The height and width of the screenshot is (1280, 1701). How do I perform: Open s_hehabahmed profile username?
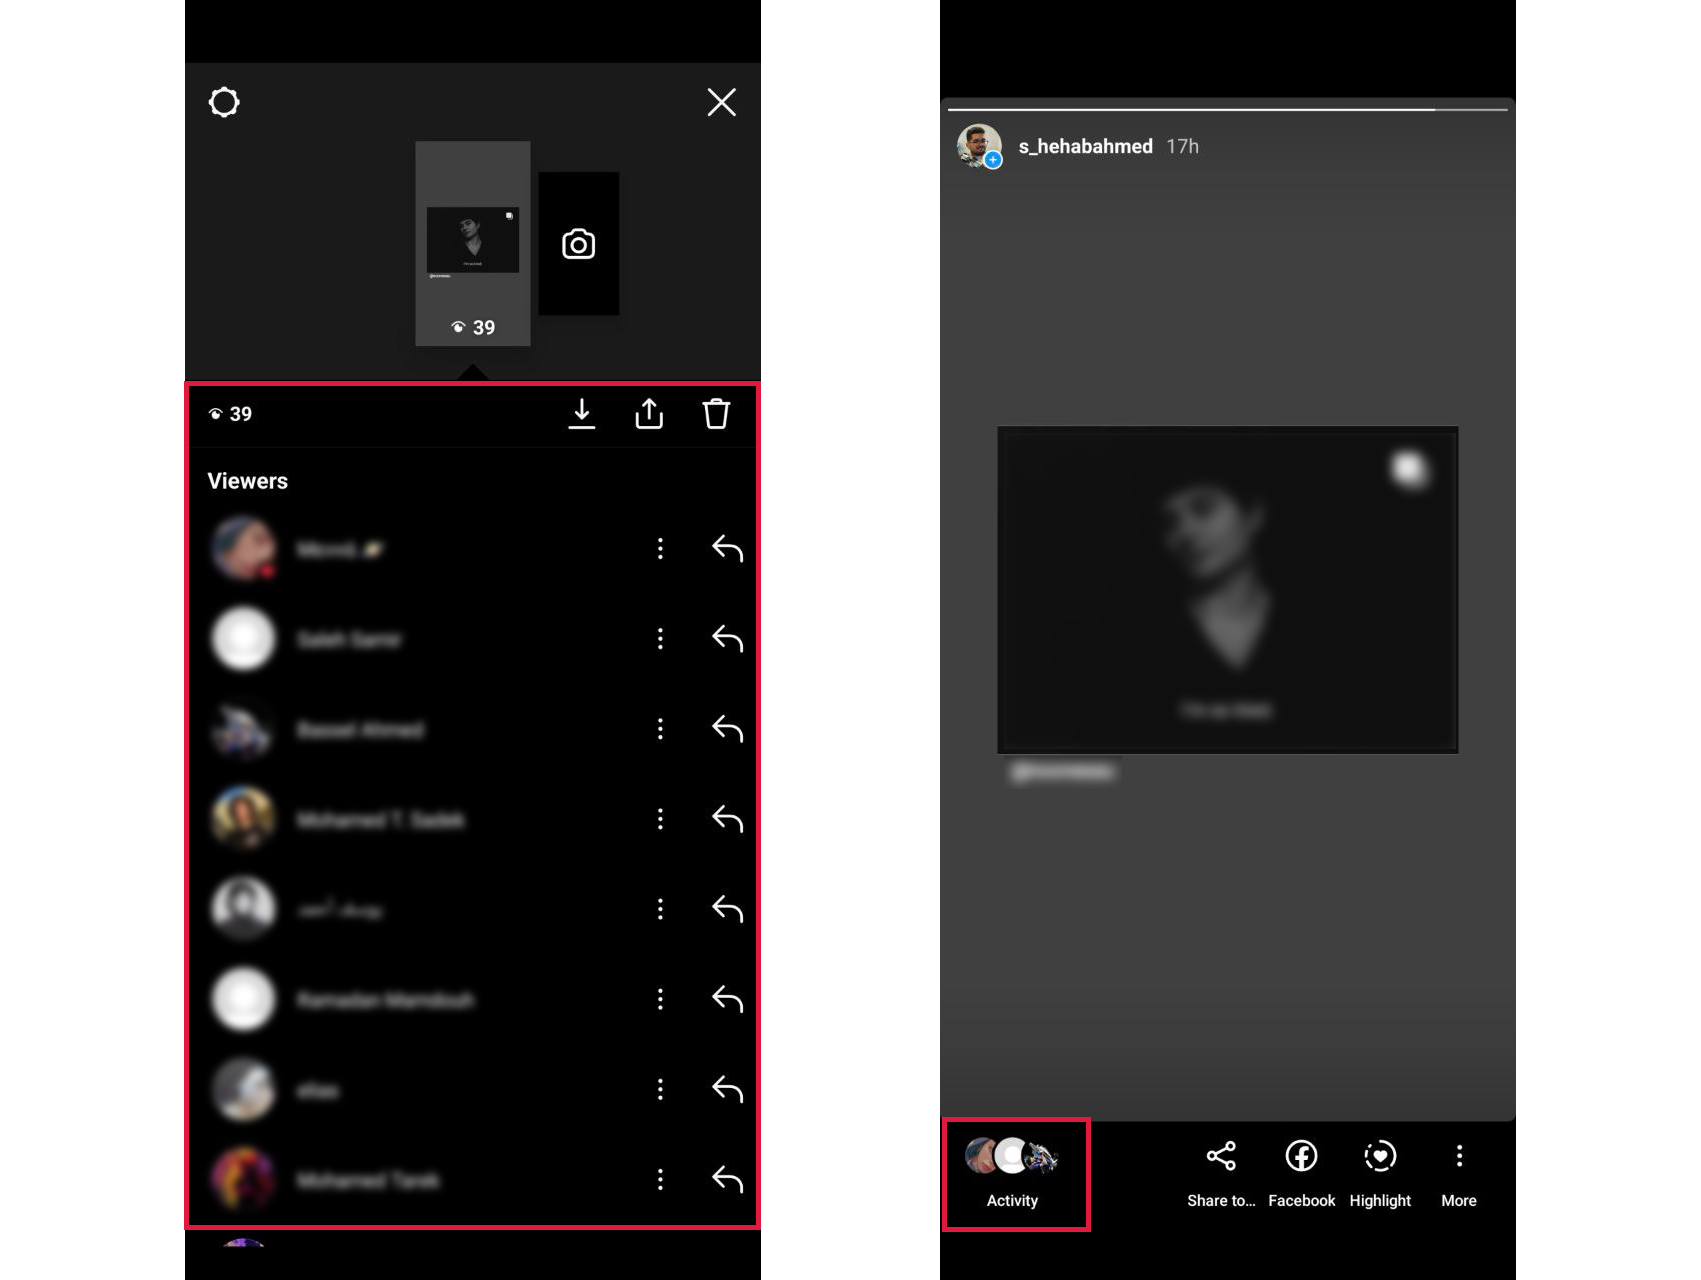pyautogui.click(x=1085, y=146)
